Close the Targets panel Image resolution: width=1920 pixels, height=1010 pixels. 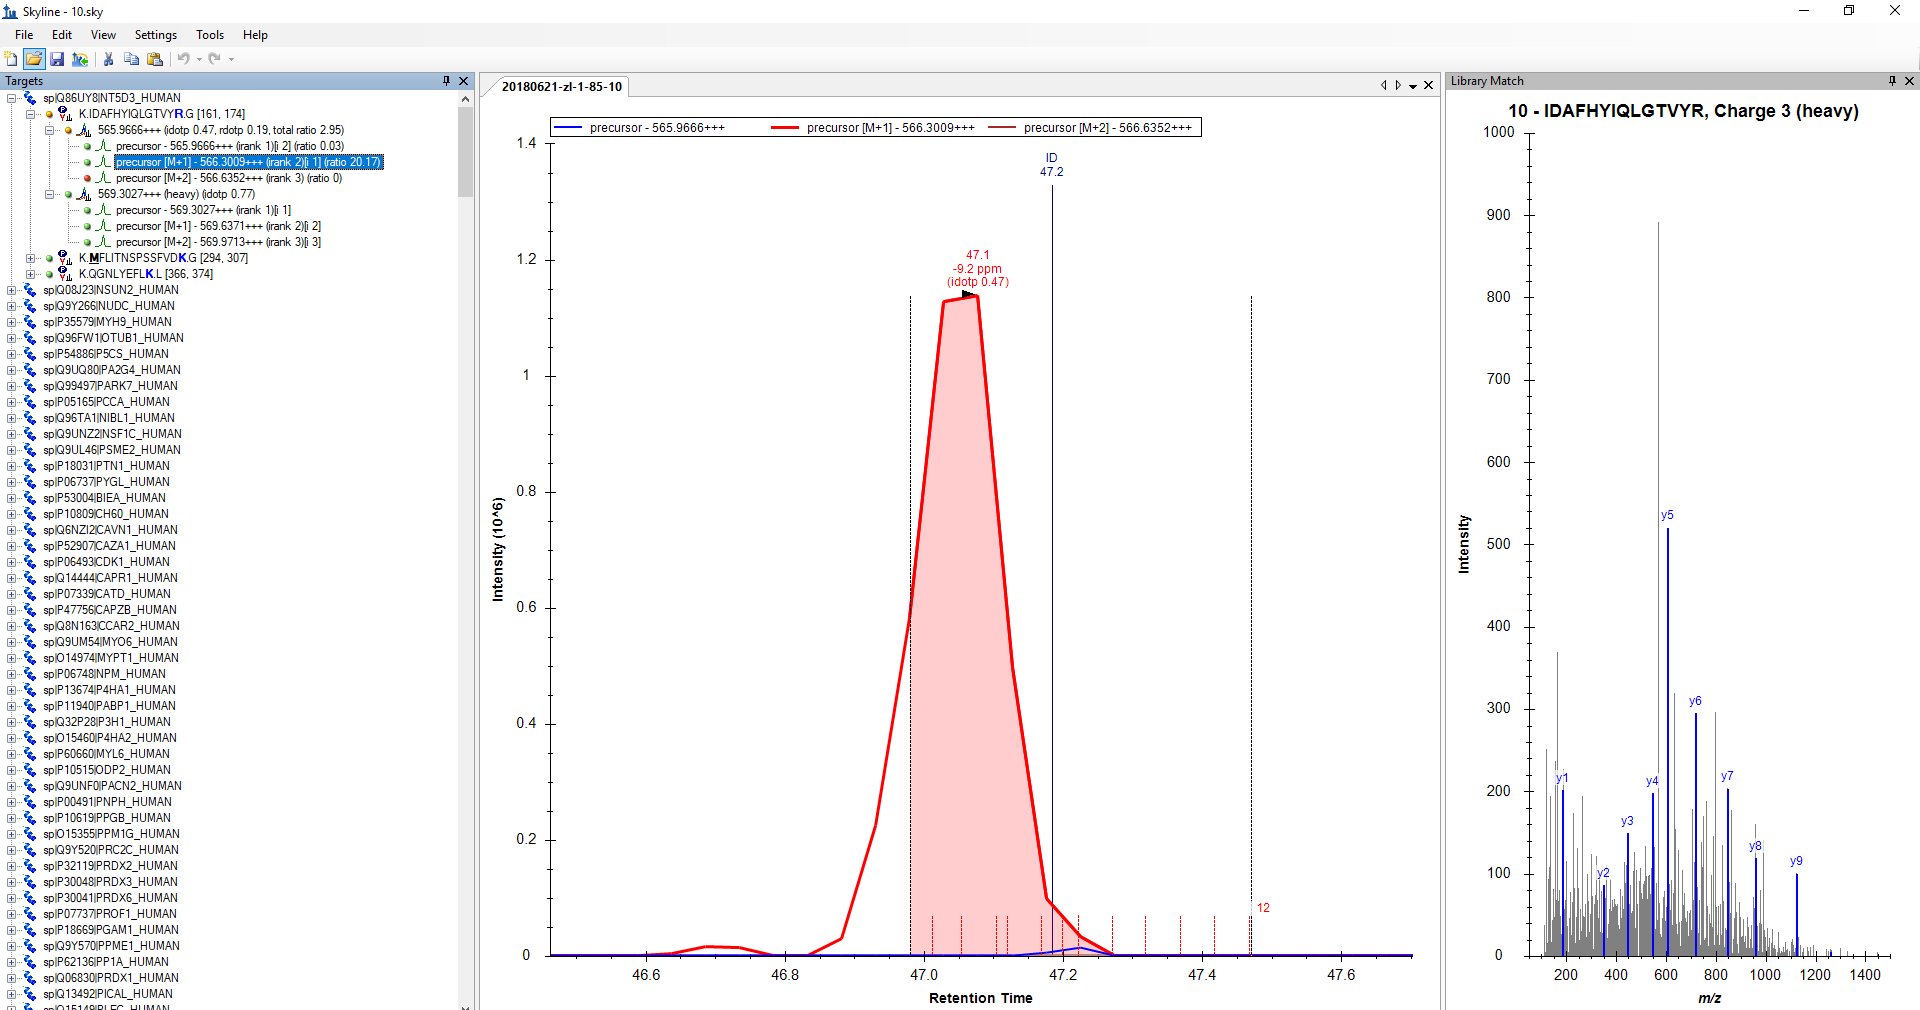[463, 81]
